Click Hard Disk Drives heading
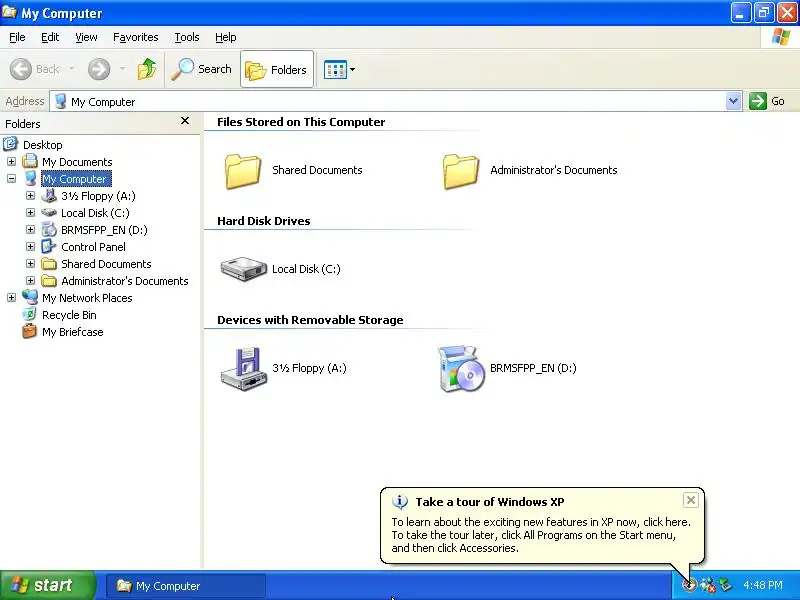The image size is (800, 600). 264,221
